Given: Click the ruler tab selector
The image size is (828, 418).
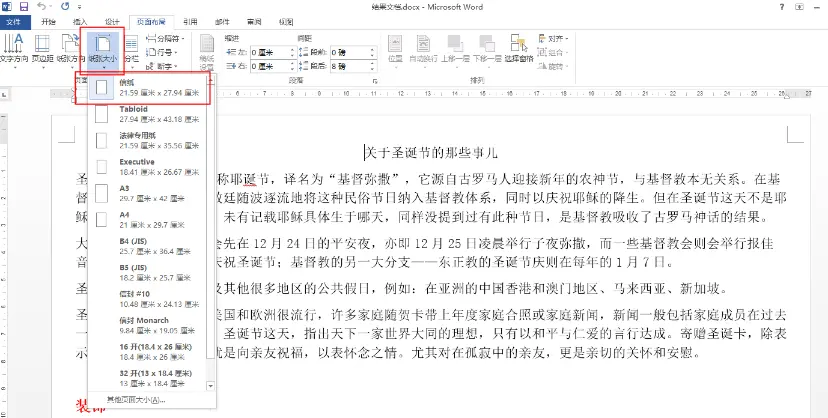Looking at the screenshot, I should pyautogui.click(x=4, y=94).
